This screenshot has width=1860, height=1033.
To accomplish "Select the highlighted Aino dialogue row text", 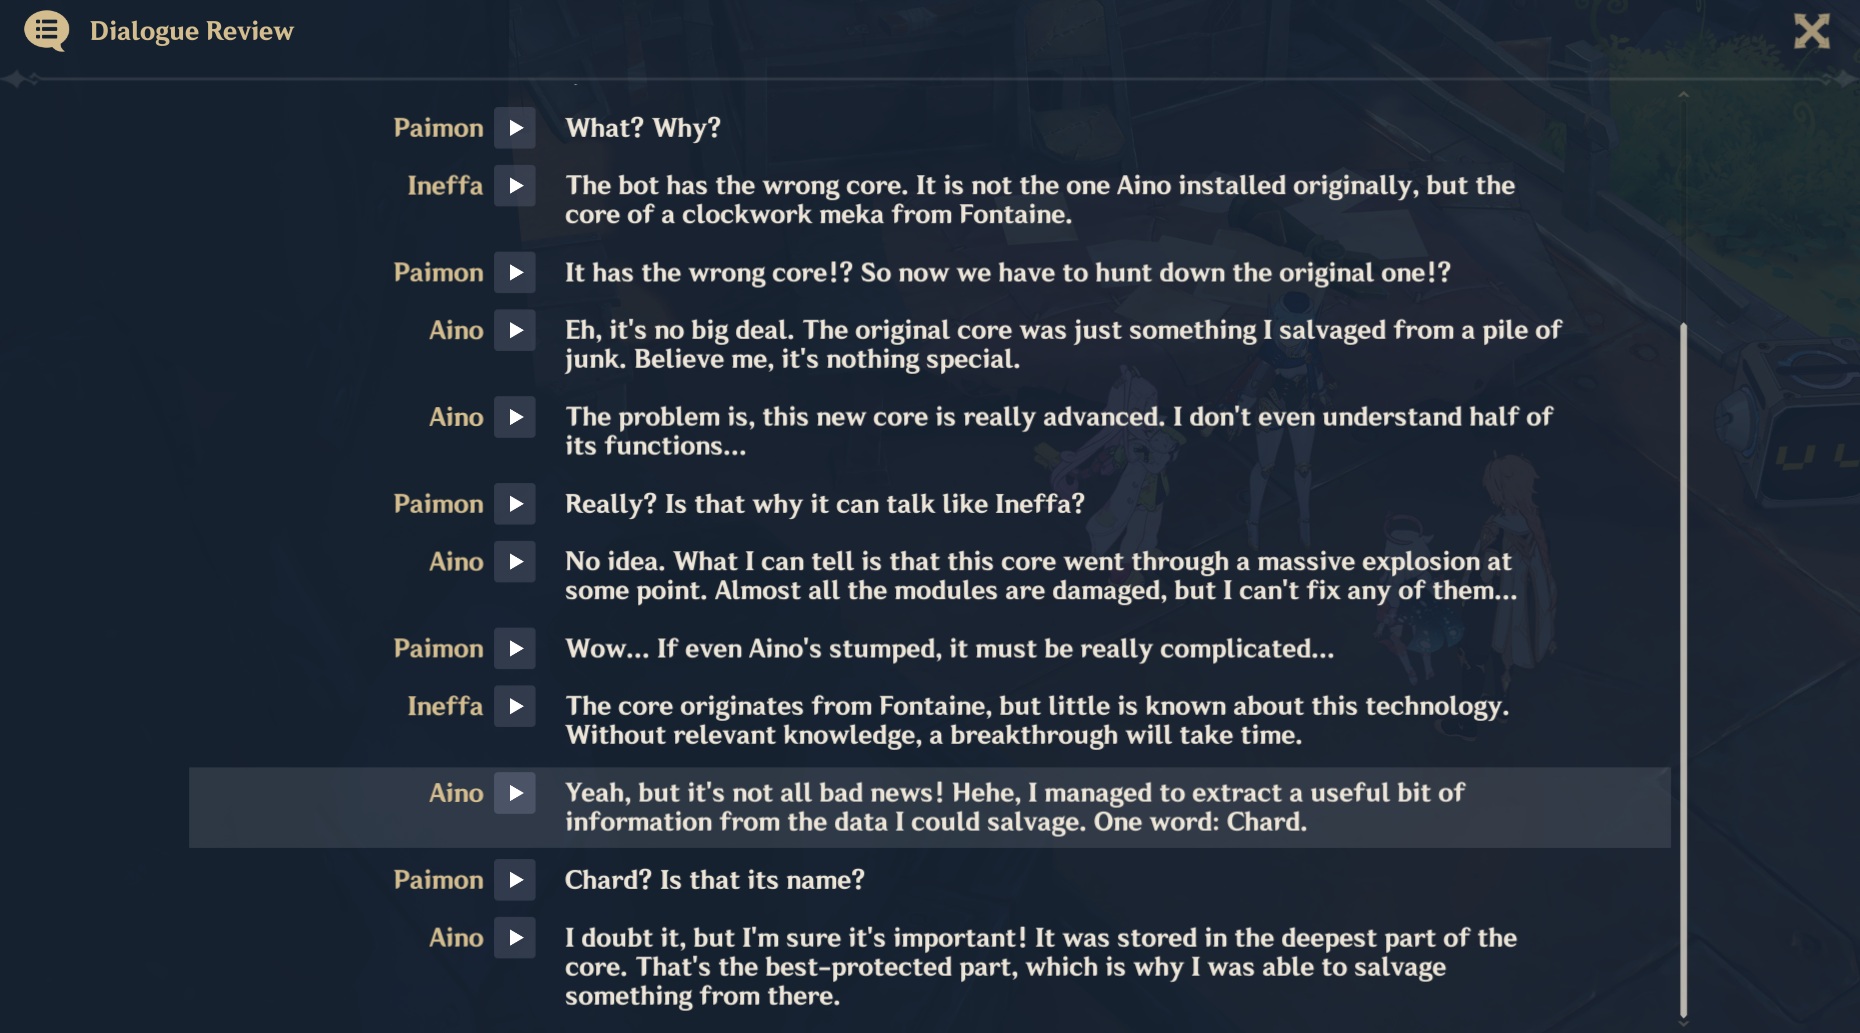I will coord(1014,807).
